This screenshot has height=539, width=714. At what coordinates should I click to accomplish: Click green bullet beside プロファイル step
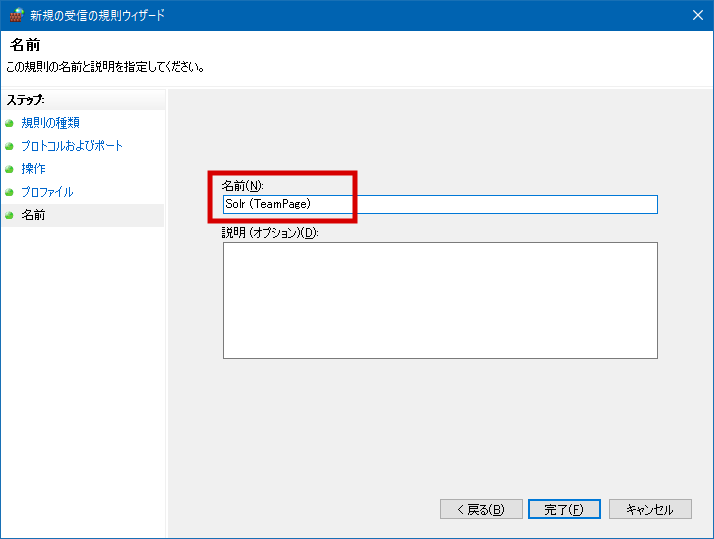10,192
